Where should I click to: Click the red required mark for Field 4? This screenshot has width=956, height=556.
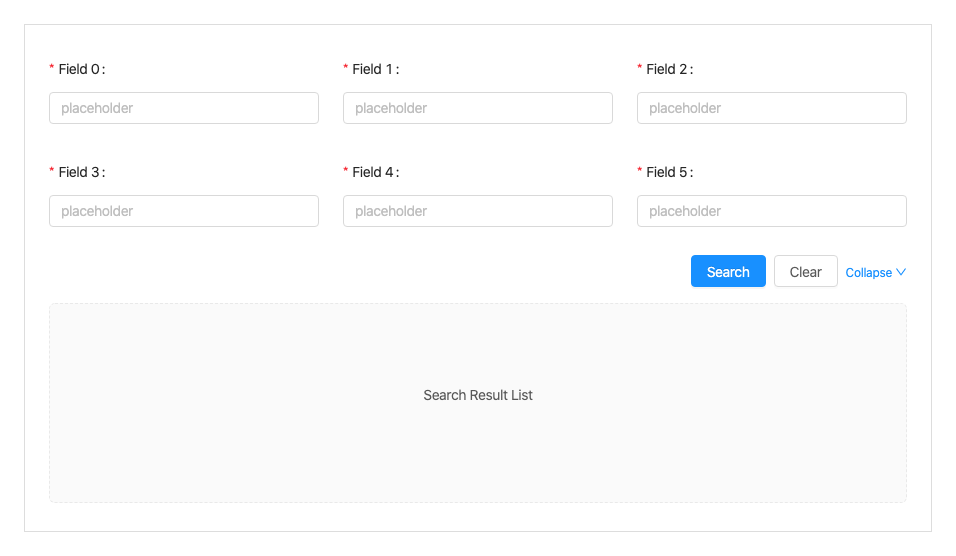346,172
